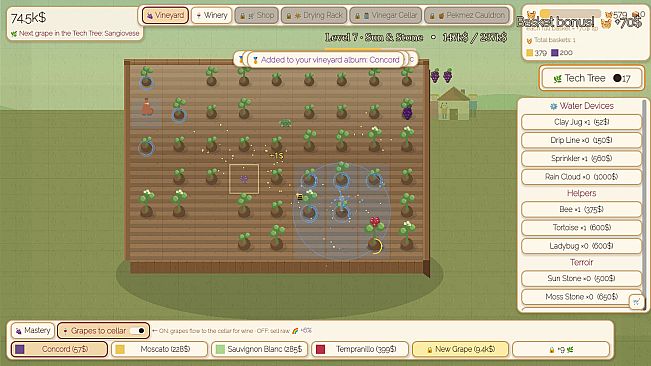
Task: Select the Sauvignon Blanc grape variety
Action: [259, 349]
